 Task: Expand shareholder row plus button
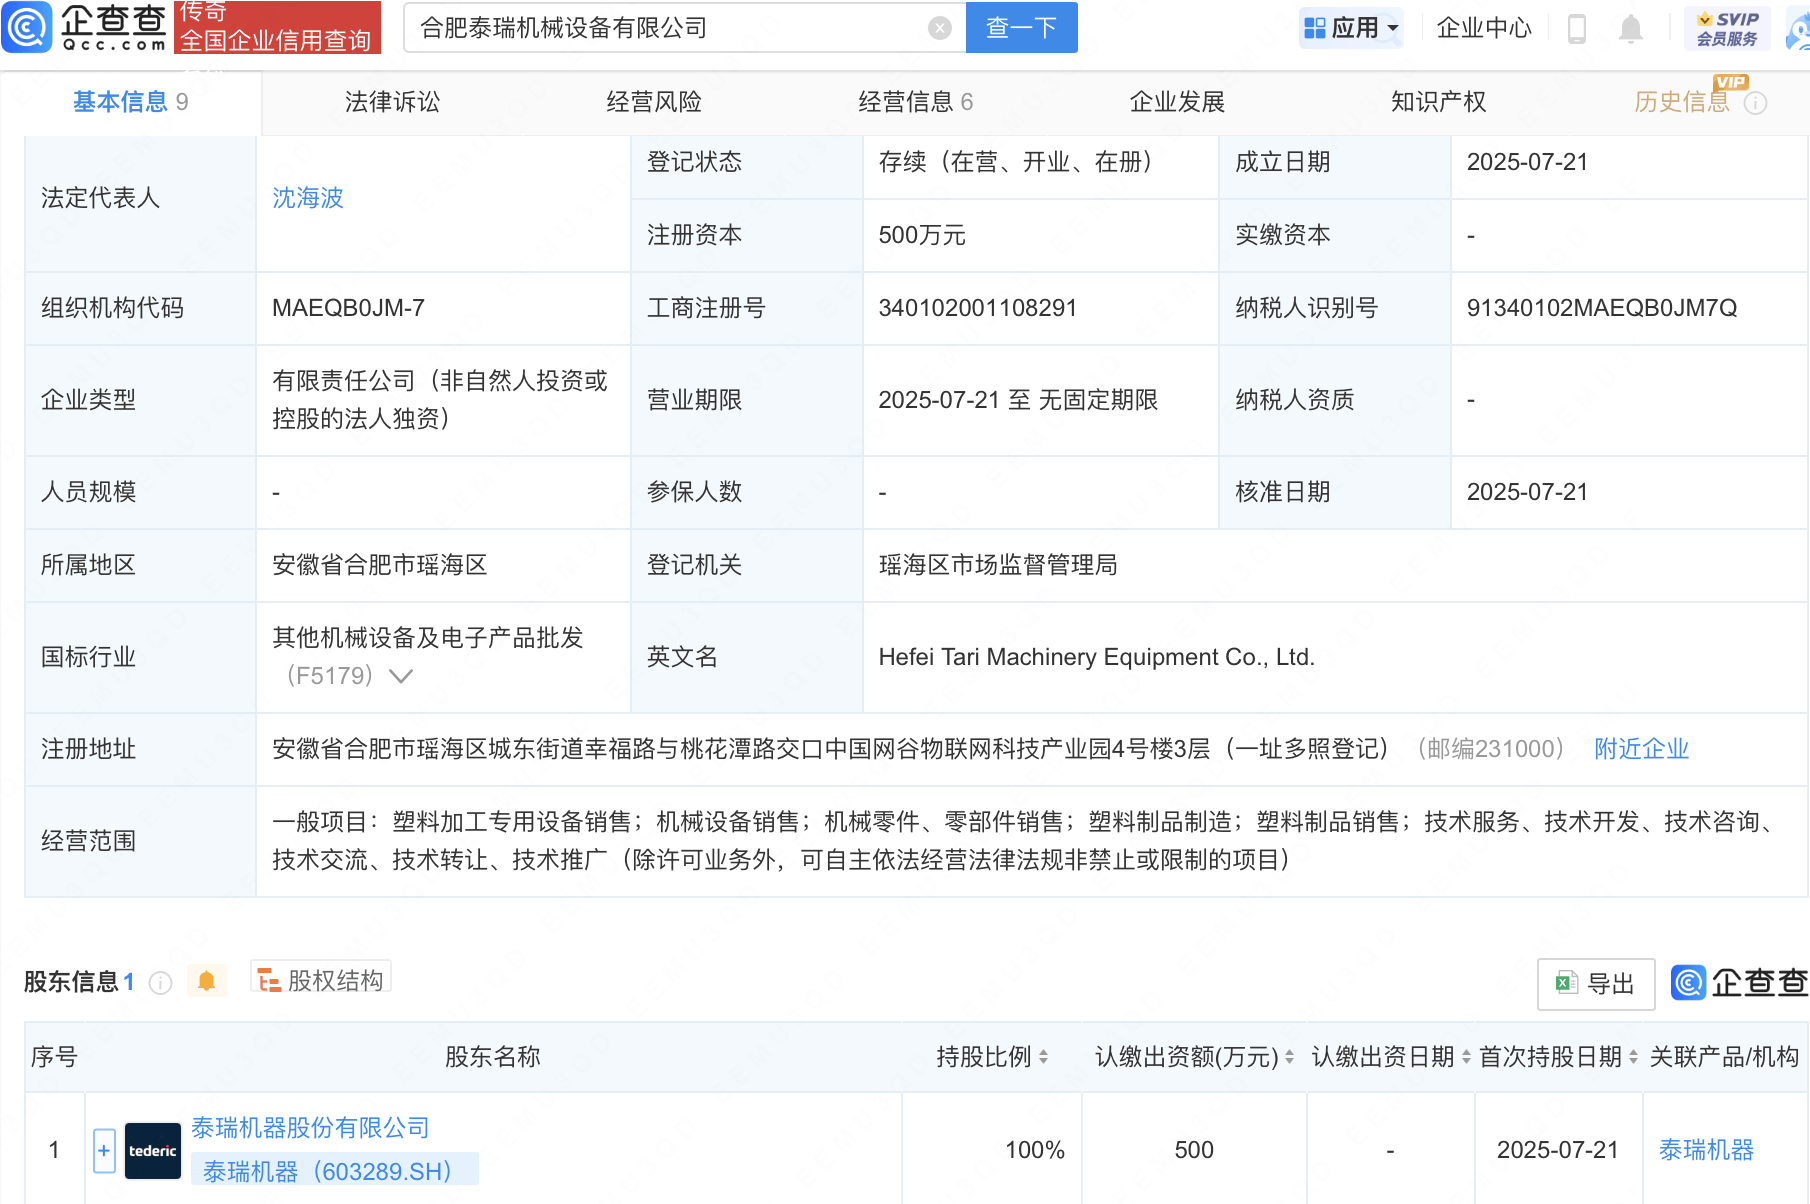pyautogui.click(x=104, y=1150)
